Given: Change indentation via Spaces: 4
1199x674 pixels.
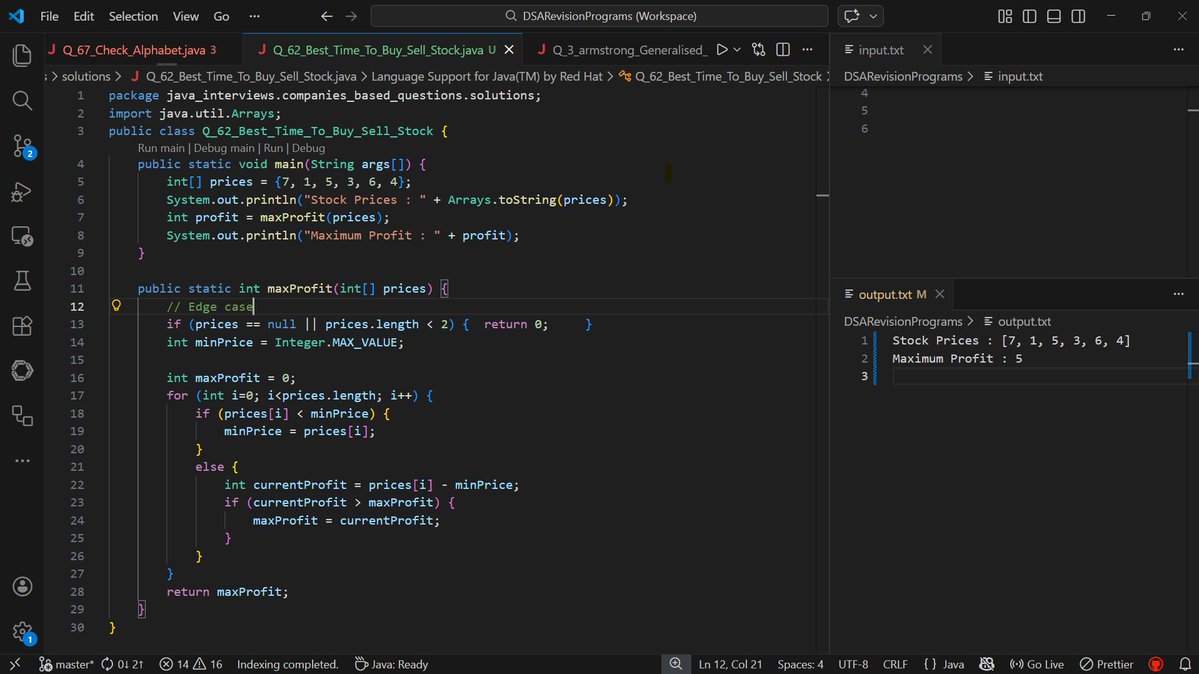Looking at the screenshot, I should [800, 664].
